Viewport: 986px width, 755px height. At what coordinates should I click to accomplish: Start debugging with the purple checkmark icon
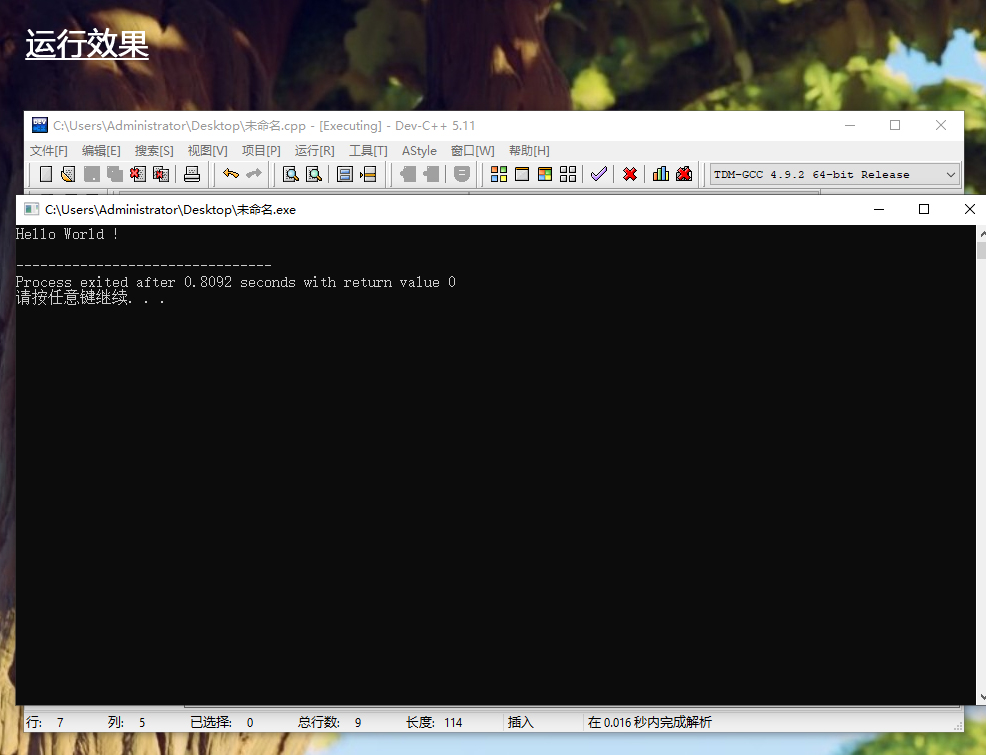tap(599, 174)
